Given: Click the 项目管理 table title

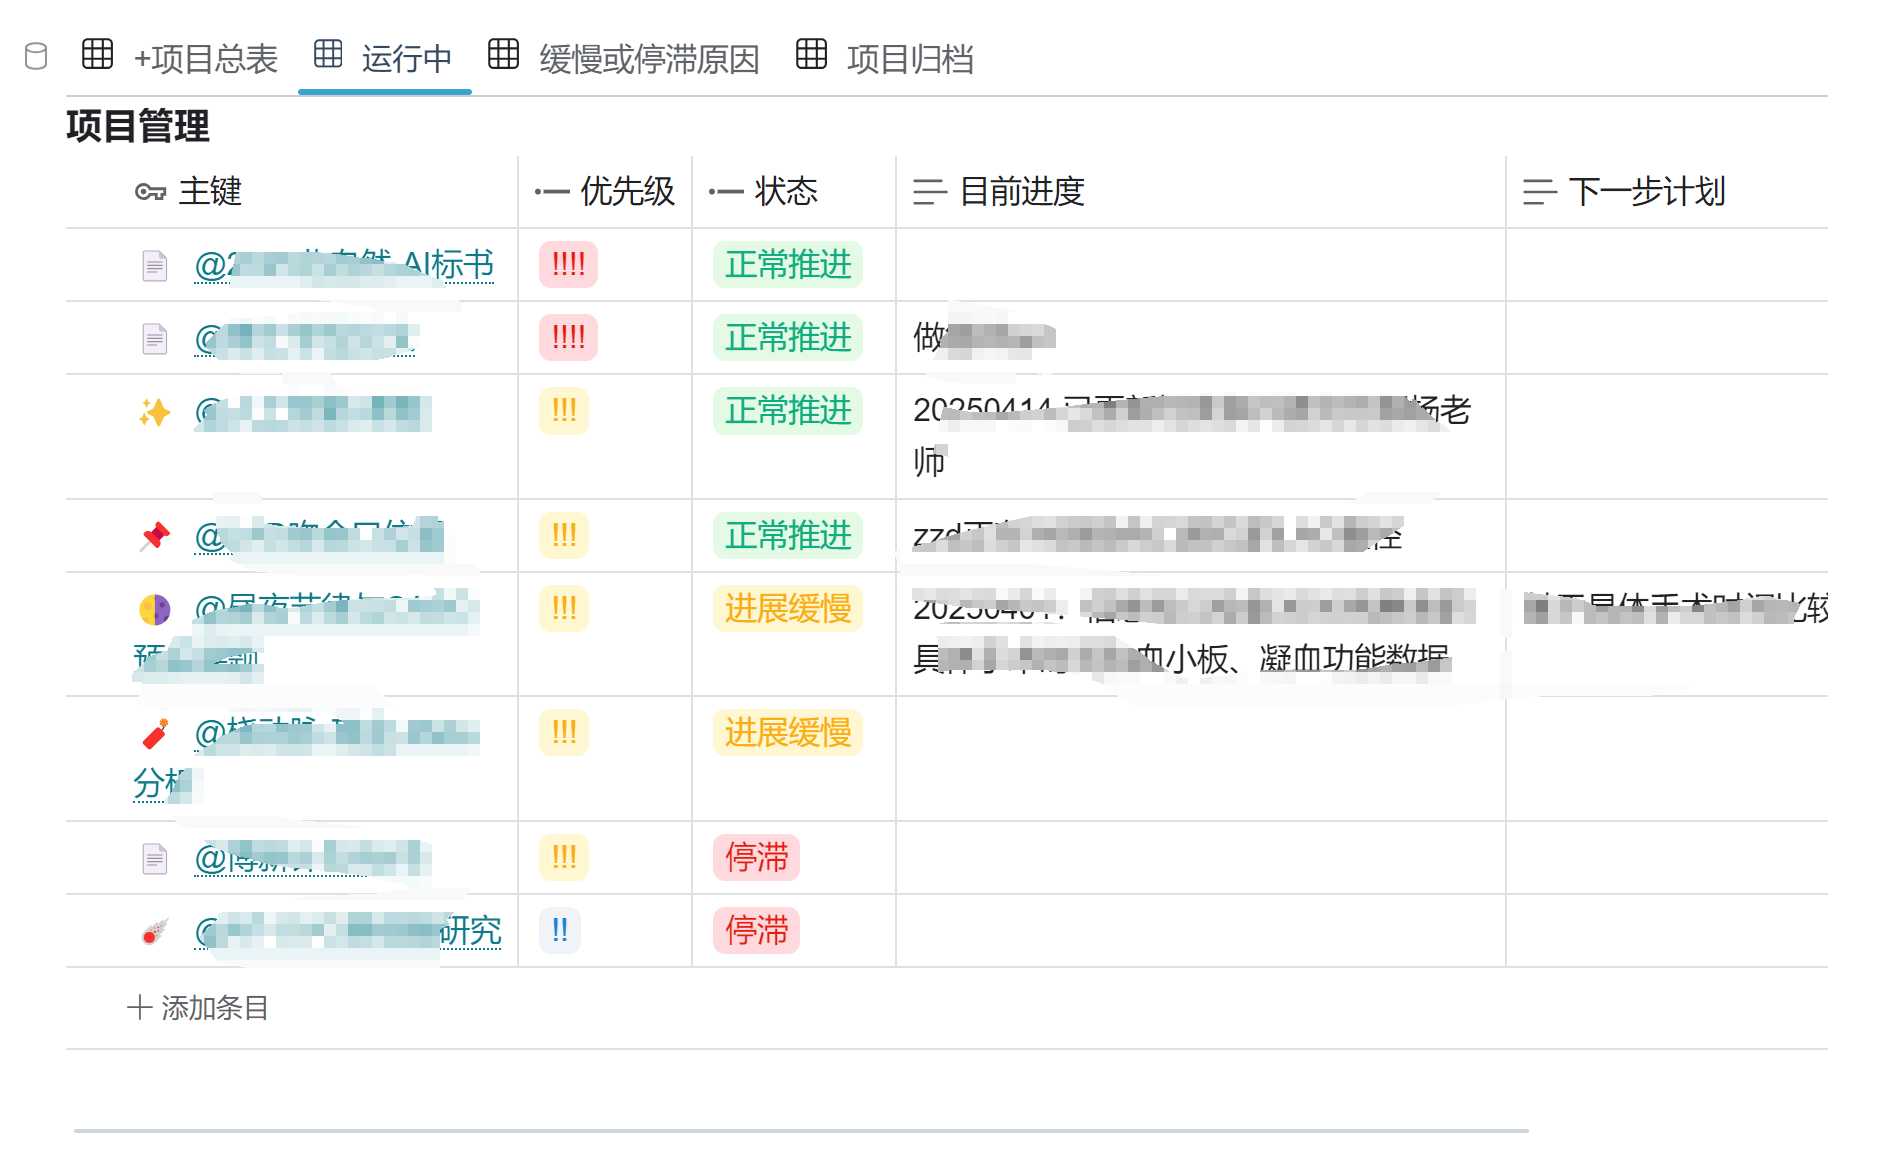Looking at the screenshot, I should tap(138, 127).
